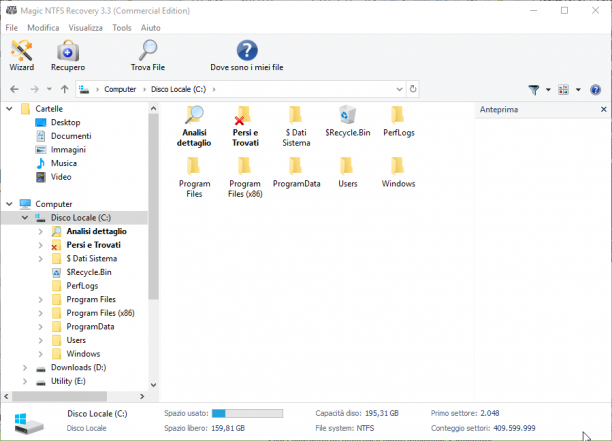Click Computer in the address breadcrumb
This screenshot has width=612, height=441.
(x=120, y=89)
